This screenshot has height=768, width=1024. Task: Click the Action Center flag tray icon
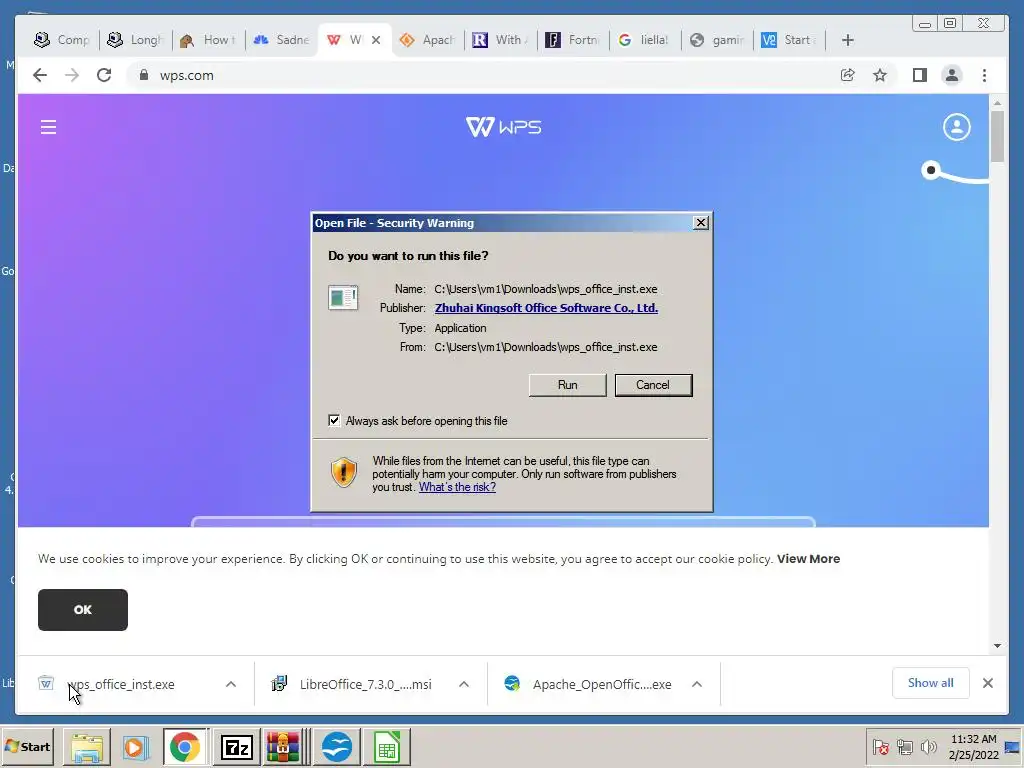880,746
